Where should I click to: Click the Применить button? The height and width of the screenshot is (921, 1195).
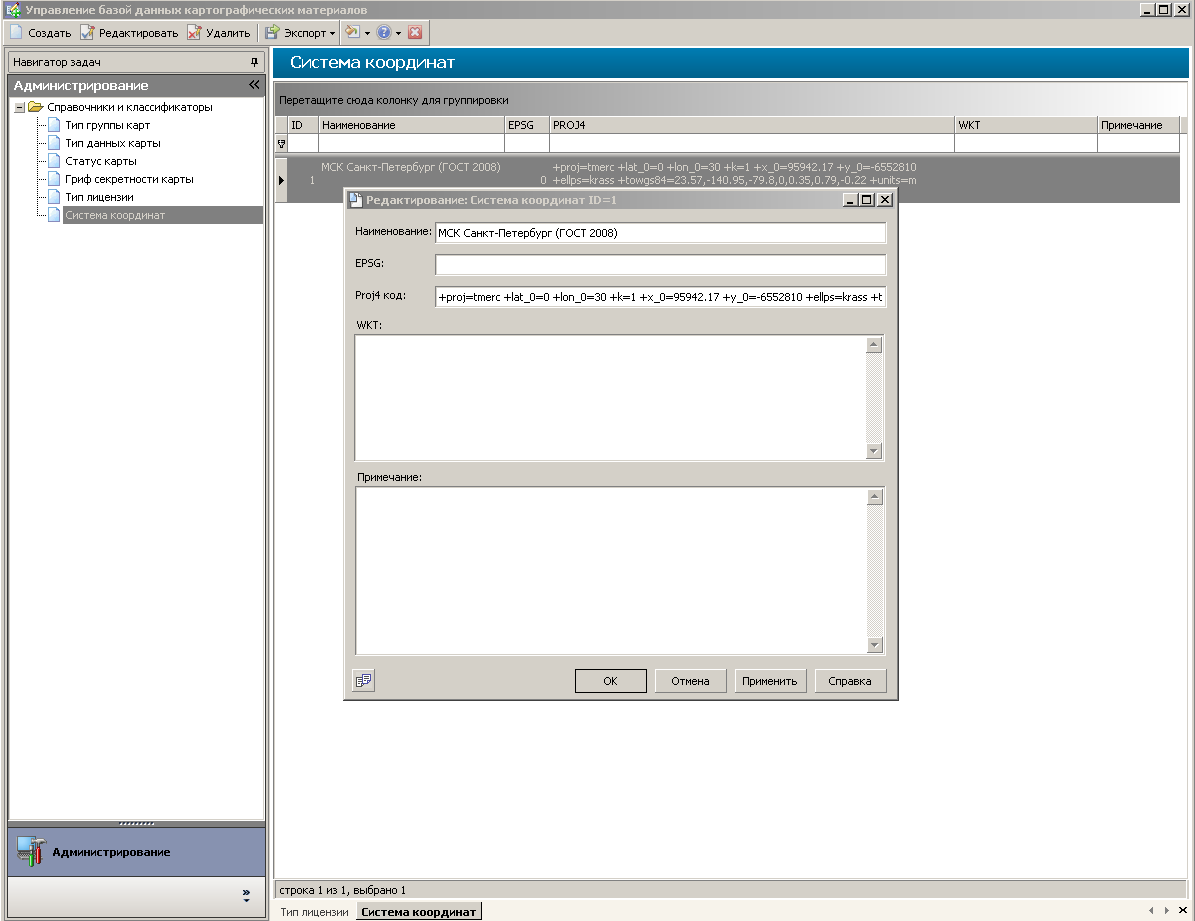coord(770,681)
